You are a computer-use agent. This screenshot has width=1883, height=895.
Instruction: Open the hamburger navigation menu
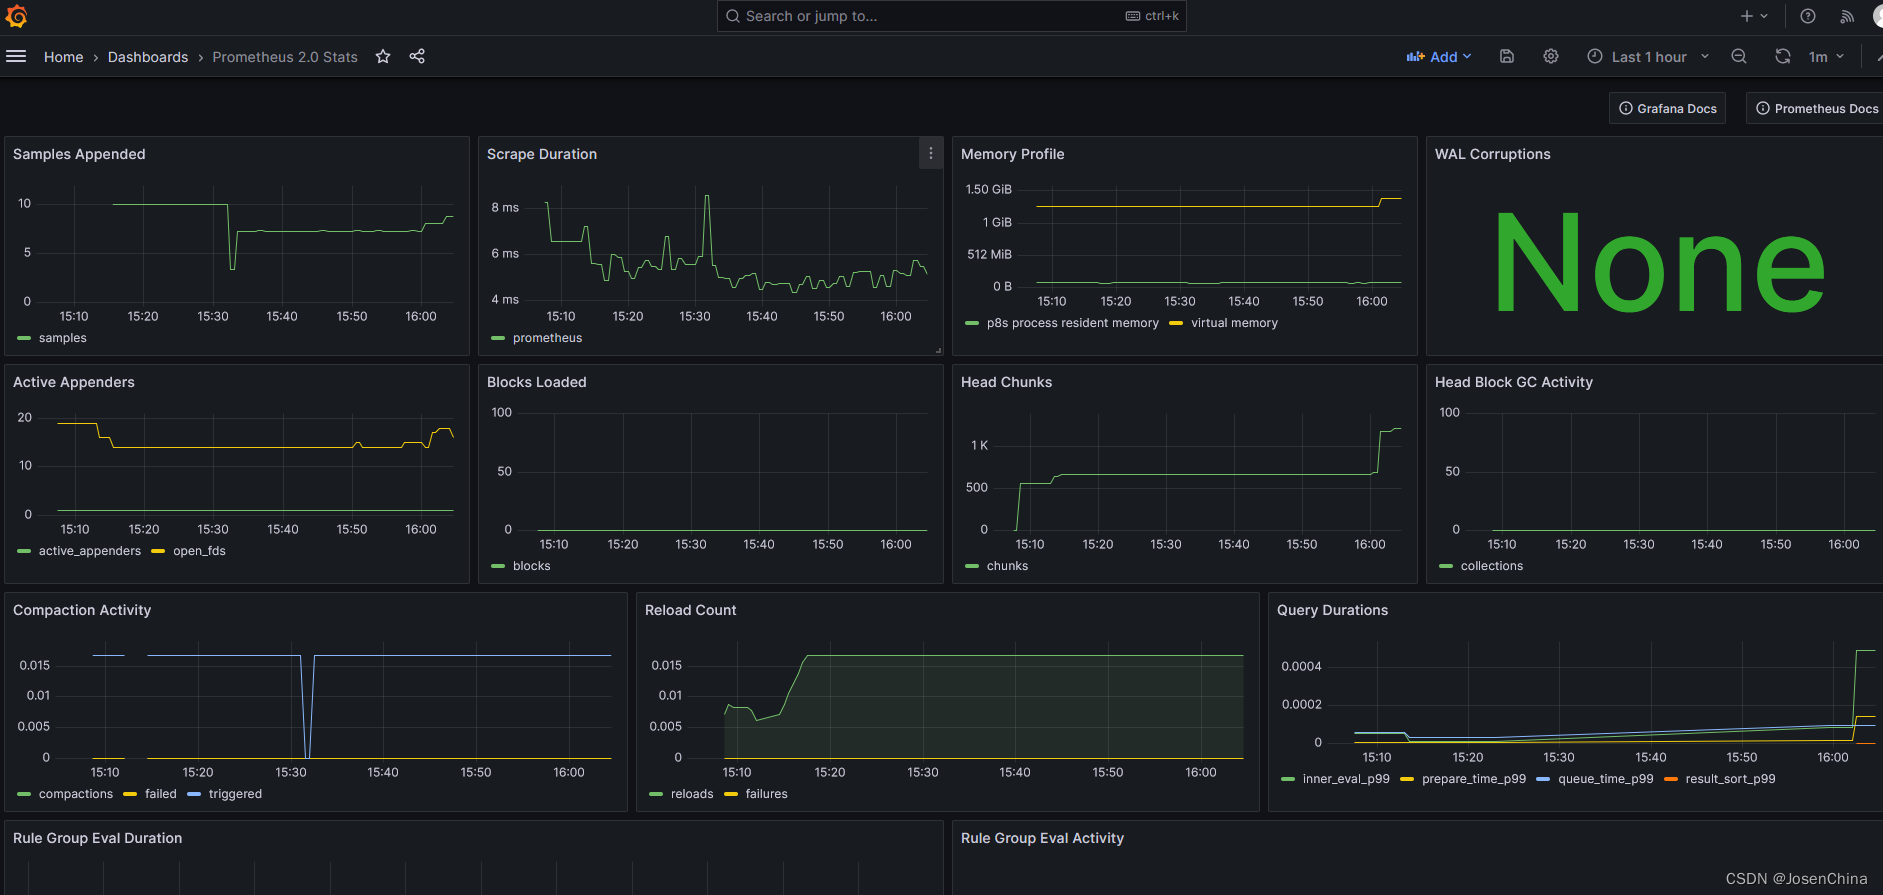coord(16,57)
